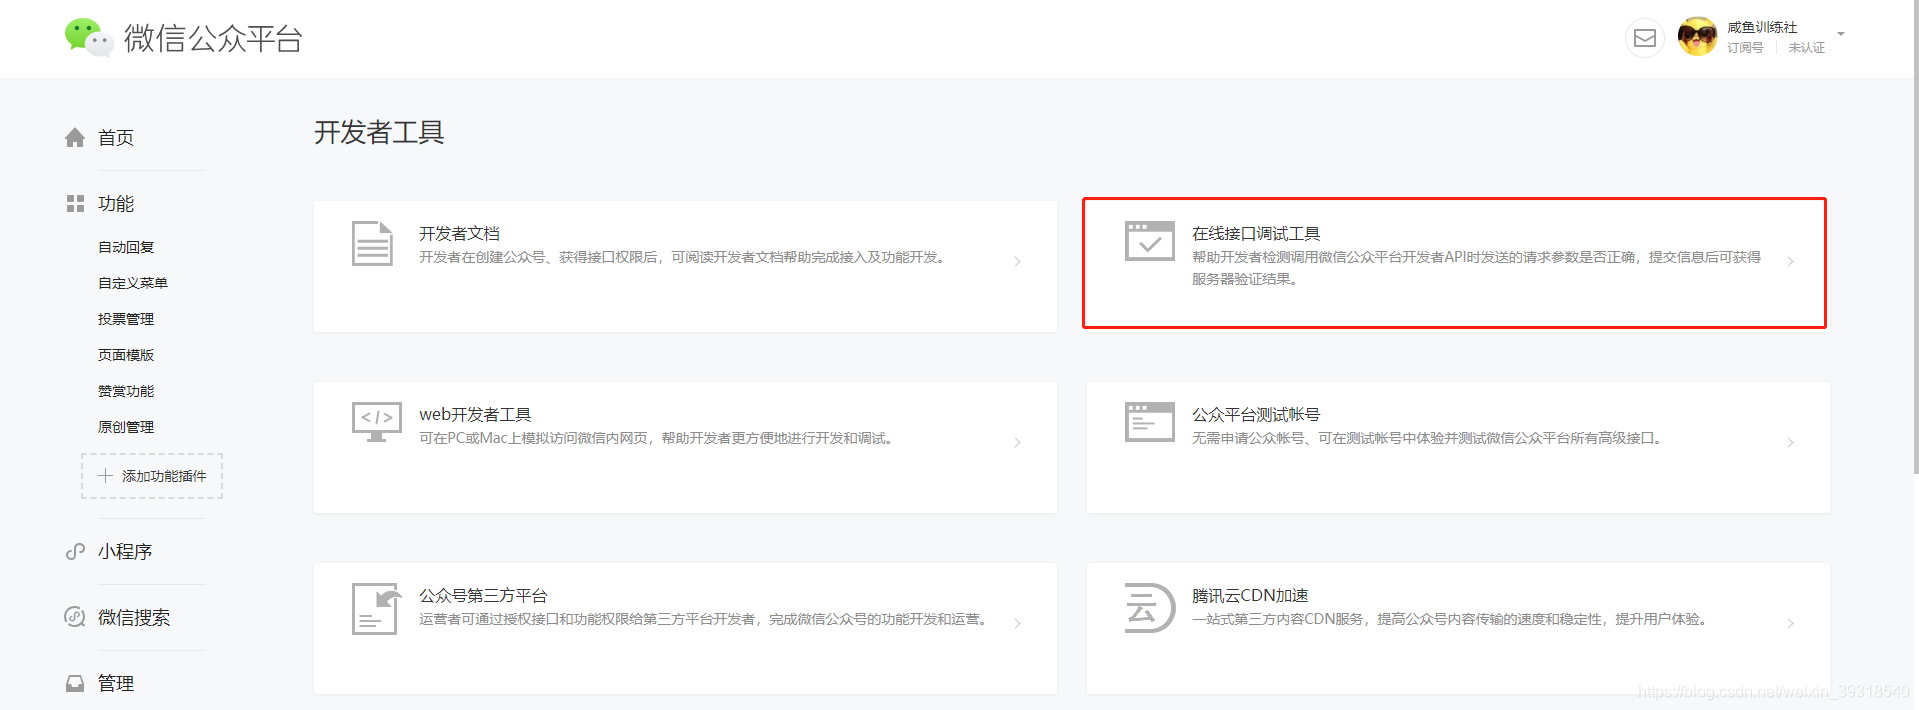Click the 未认证 status label
Screen dimensions: 1919x710
[1806, 48]
